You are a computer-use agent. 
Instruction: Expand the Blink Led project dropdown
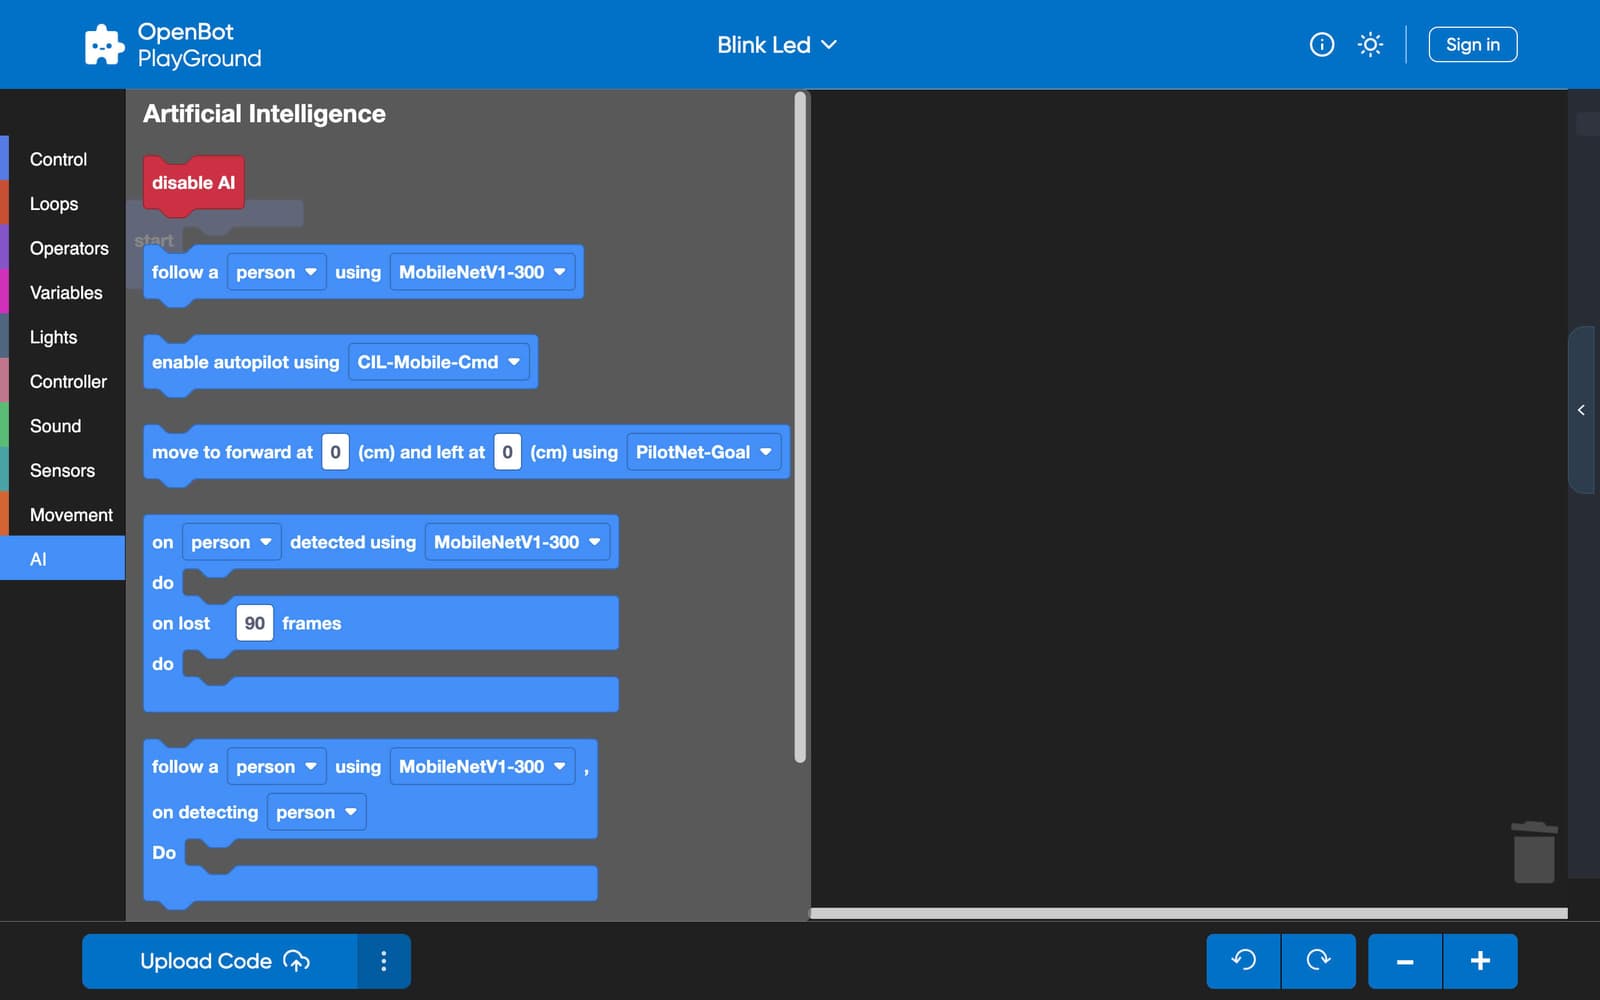point(777,45)
